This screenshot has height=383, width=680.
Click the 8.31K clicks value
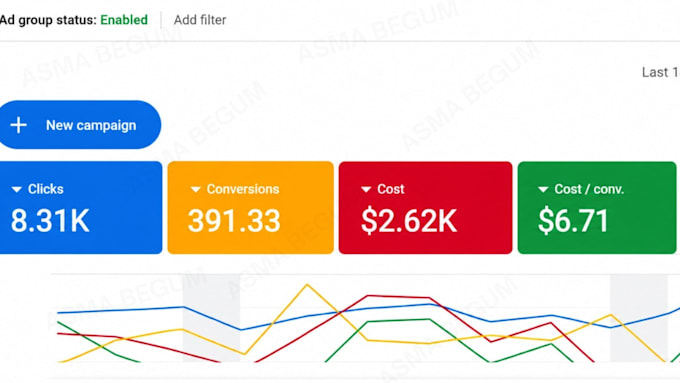pos(50,221)
